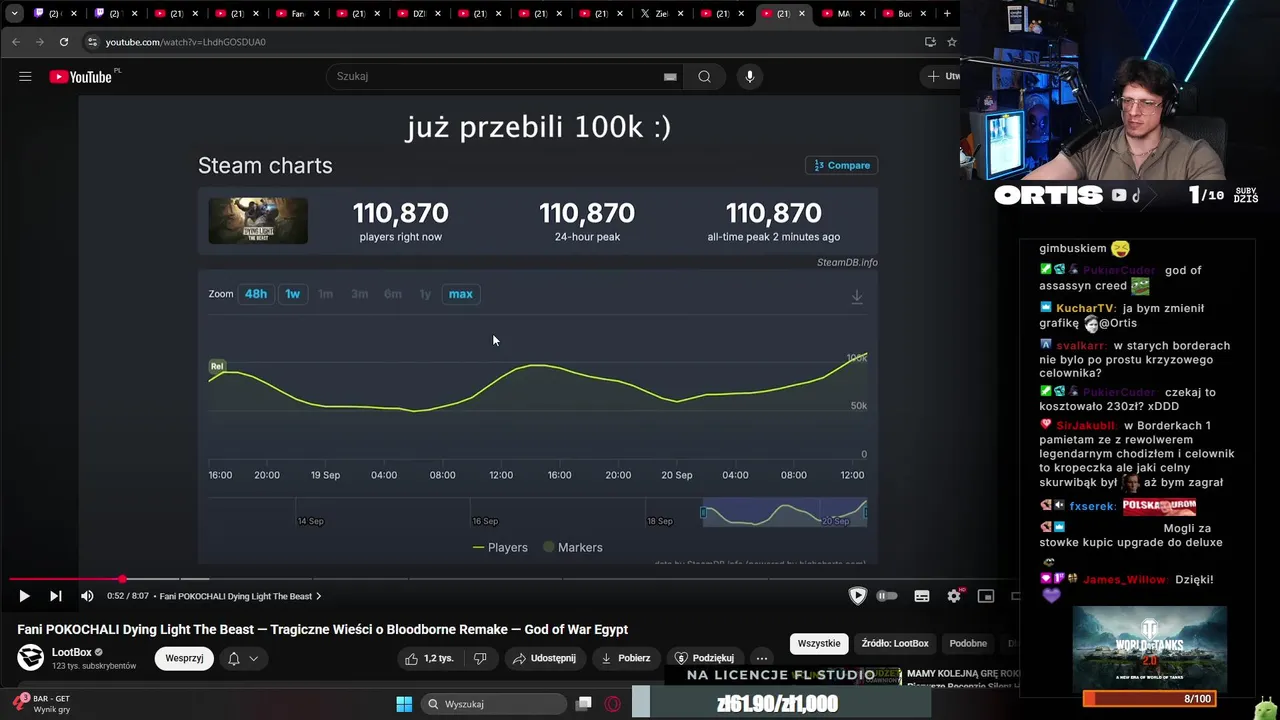Select the Wszystkie filter chip
The width and height of the screenshot is (1280, 720).
(x=819, y=643)
